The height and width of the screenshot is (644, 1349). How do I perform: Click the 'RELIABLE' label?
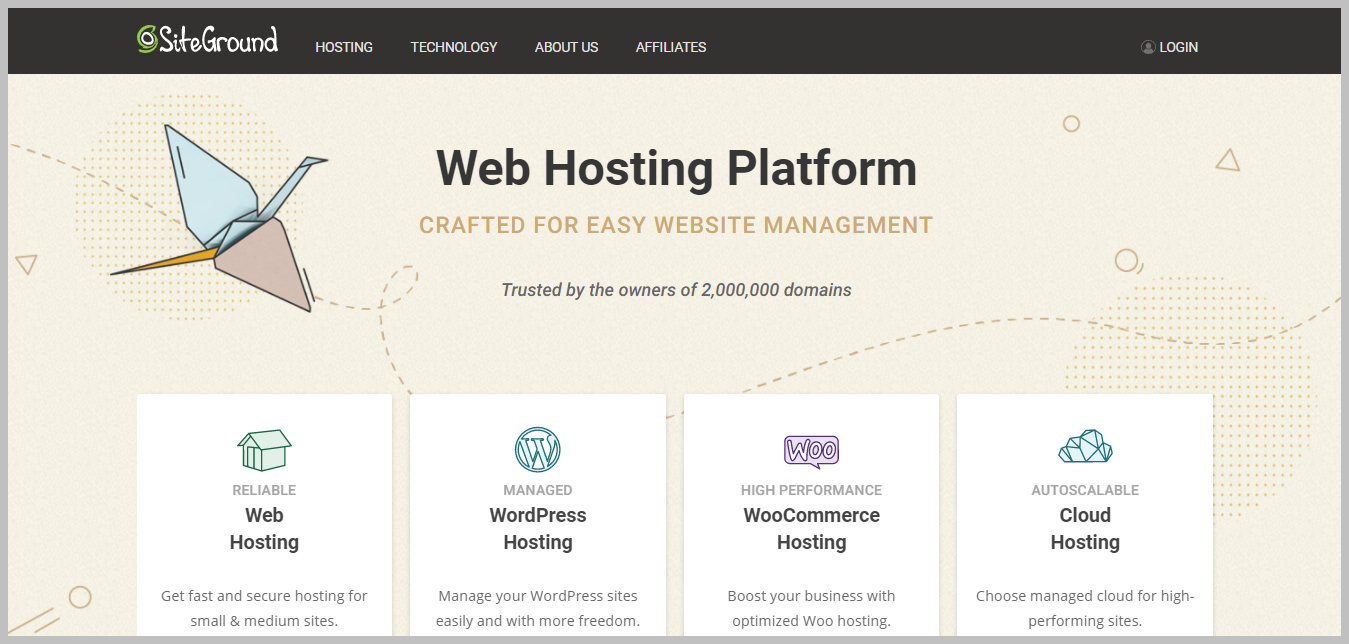click(x=264, y=490)
